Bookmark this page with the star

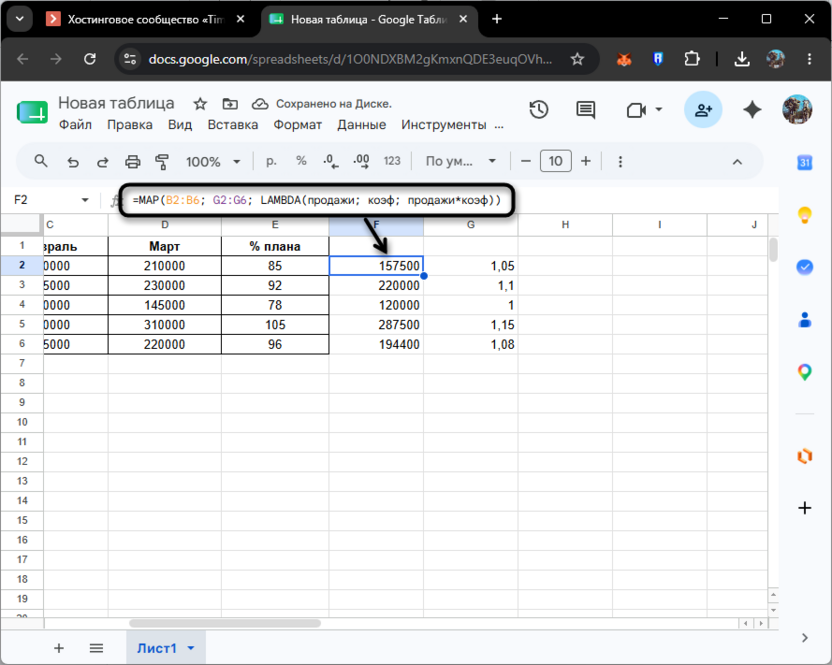[577, 59]
